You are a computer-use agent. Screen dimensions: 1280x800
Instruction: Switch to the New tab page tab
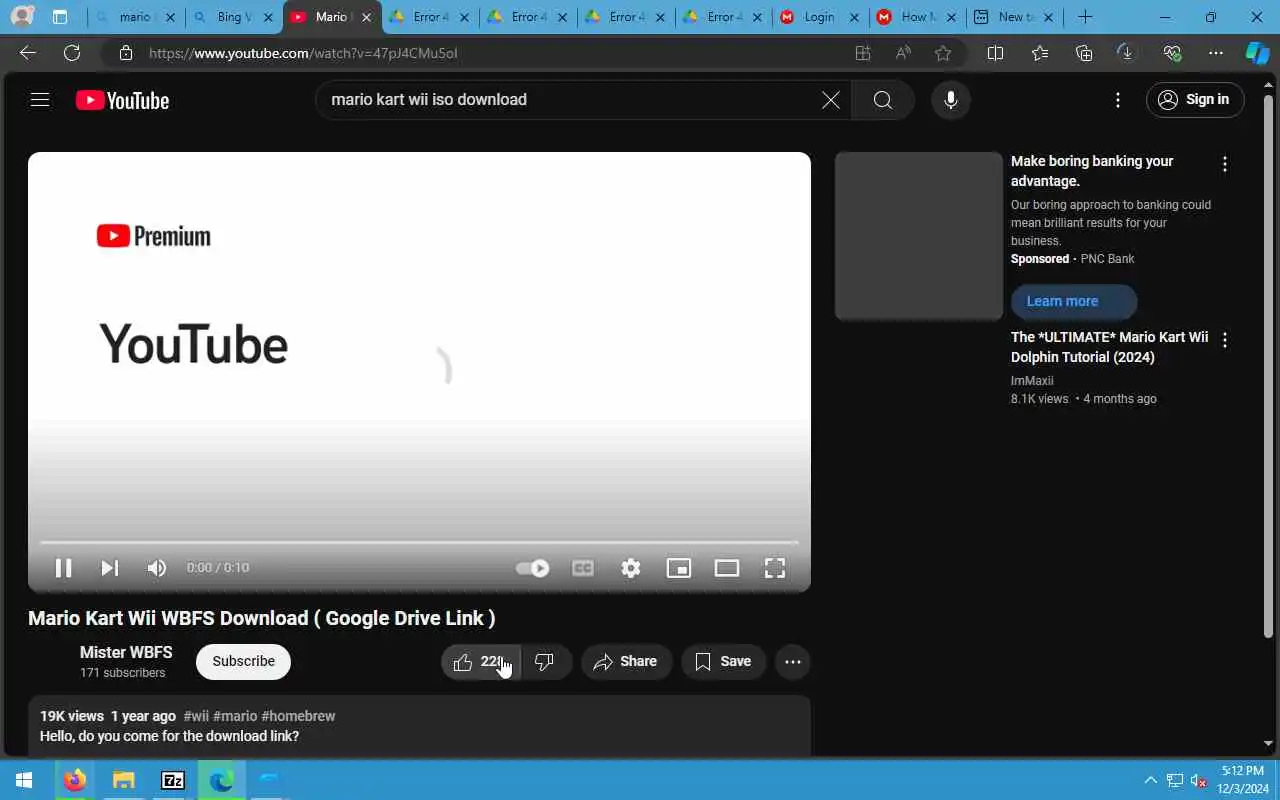point(1015,17)
